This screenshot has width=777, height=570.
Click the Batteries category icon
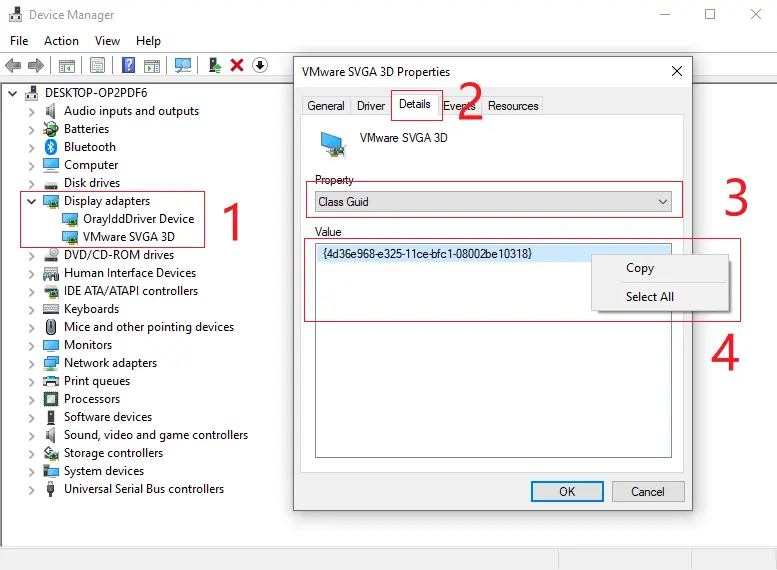click(51, 129)
